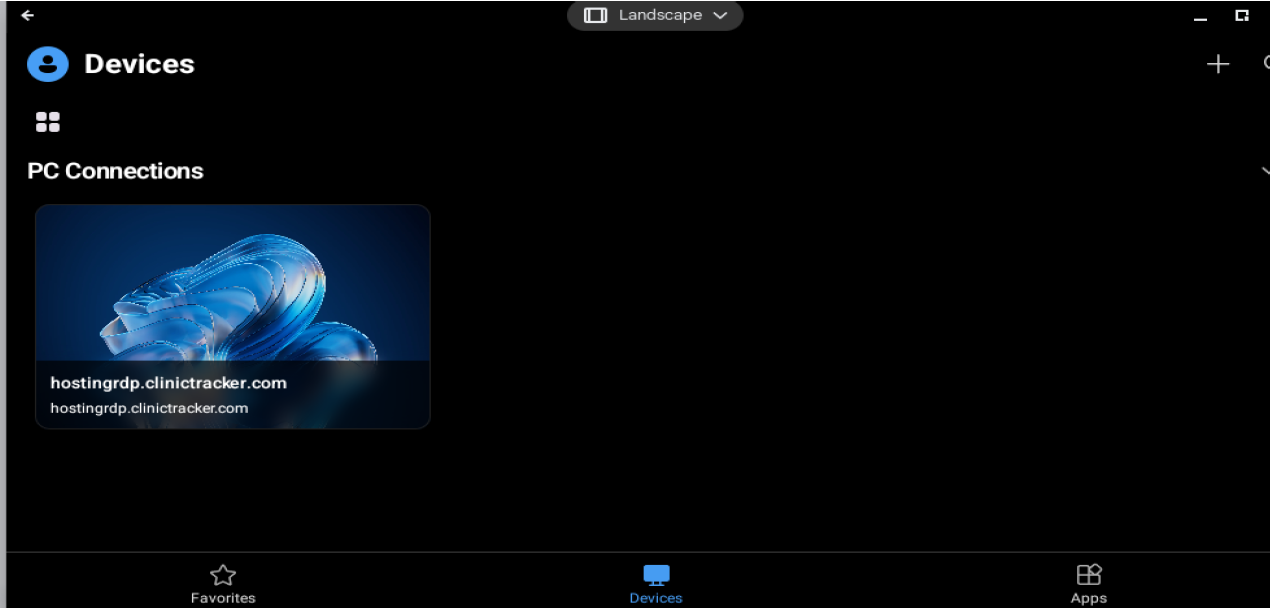Click the hostingrdp.clinictracker.com bold title

coord(169,383)
